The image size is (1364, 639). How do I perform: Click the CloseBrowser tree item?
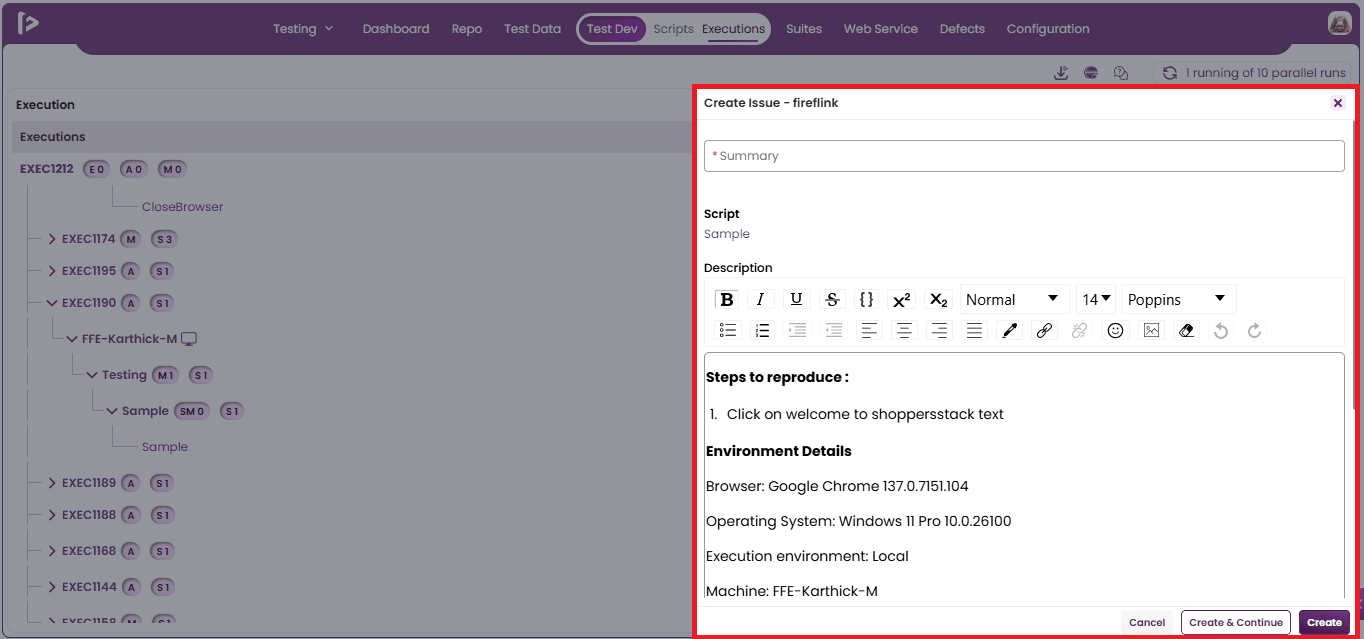tap(182, 207)
